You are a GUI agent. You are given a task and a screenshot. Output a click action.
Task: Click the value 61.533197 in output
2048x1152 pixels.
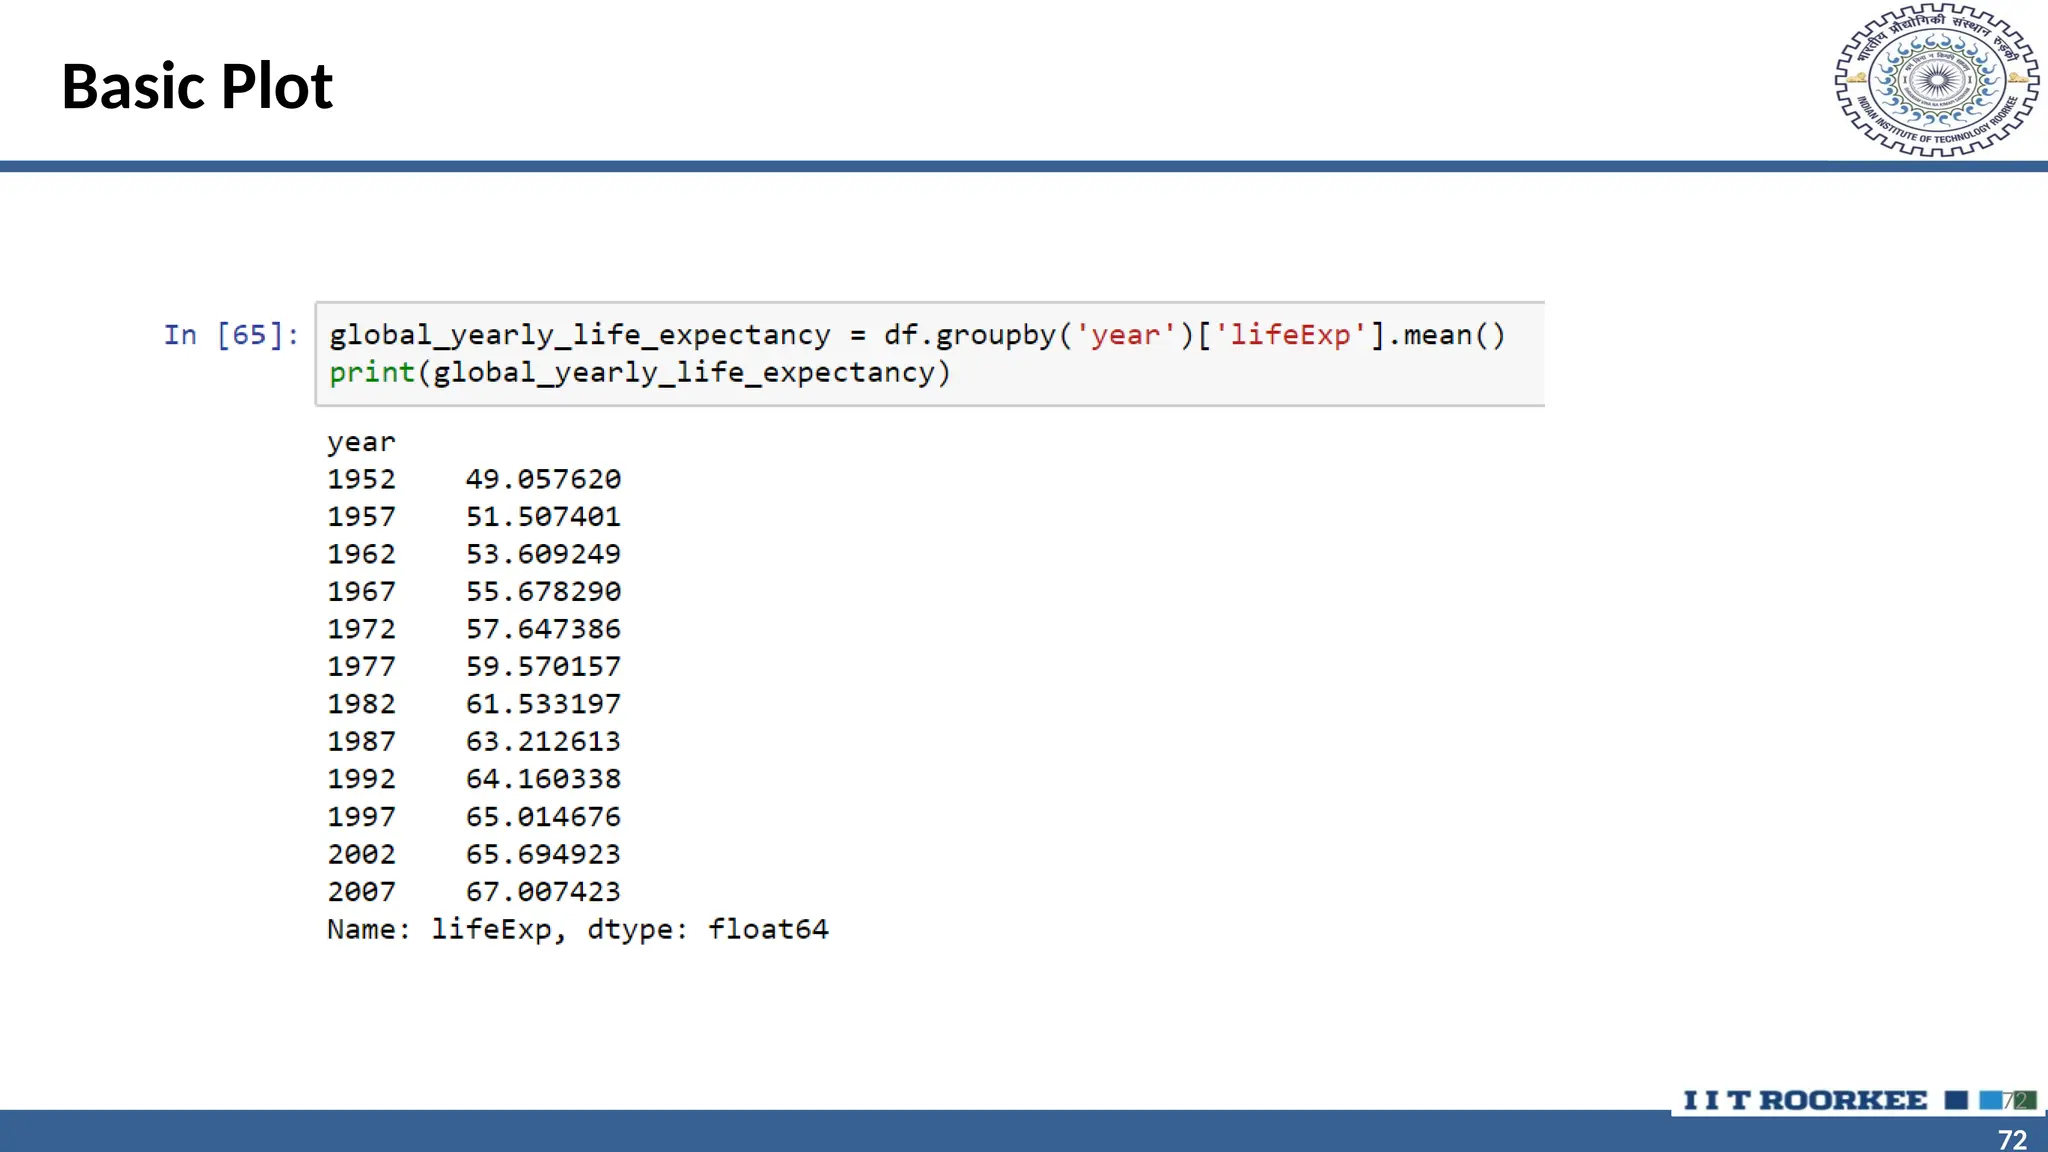point(543,704)
